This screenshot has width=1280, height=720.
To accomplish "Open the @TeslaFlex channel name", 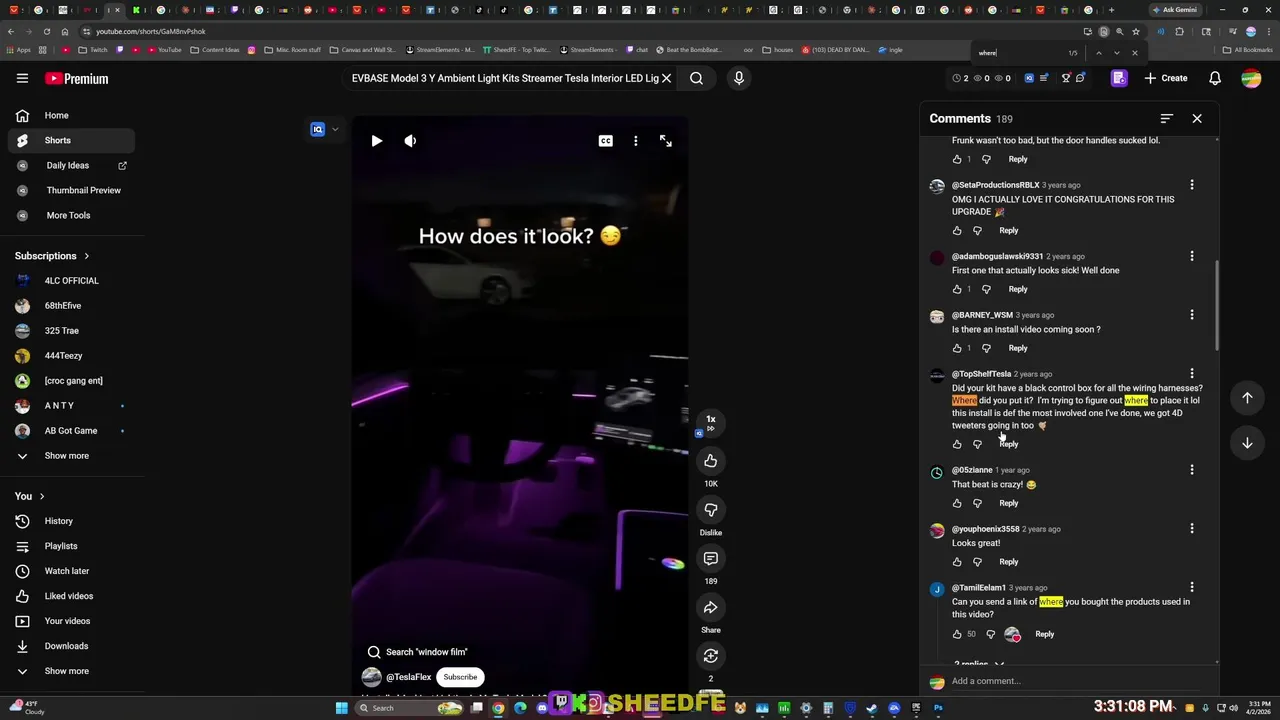I will click(x=408, y=677).
